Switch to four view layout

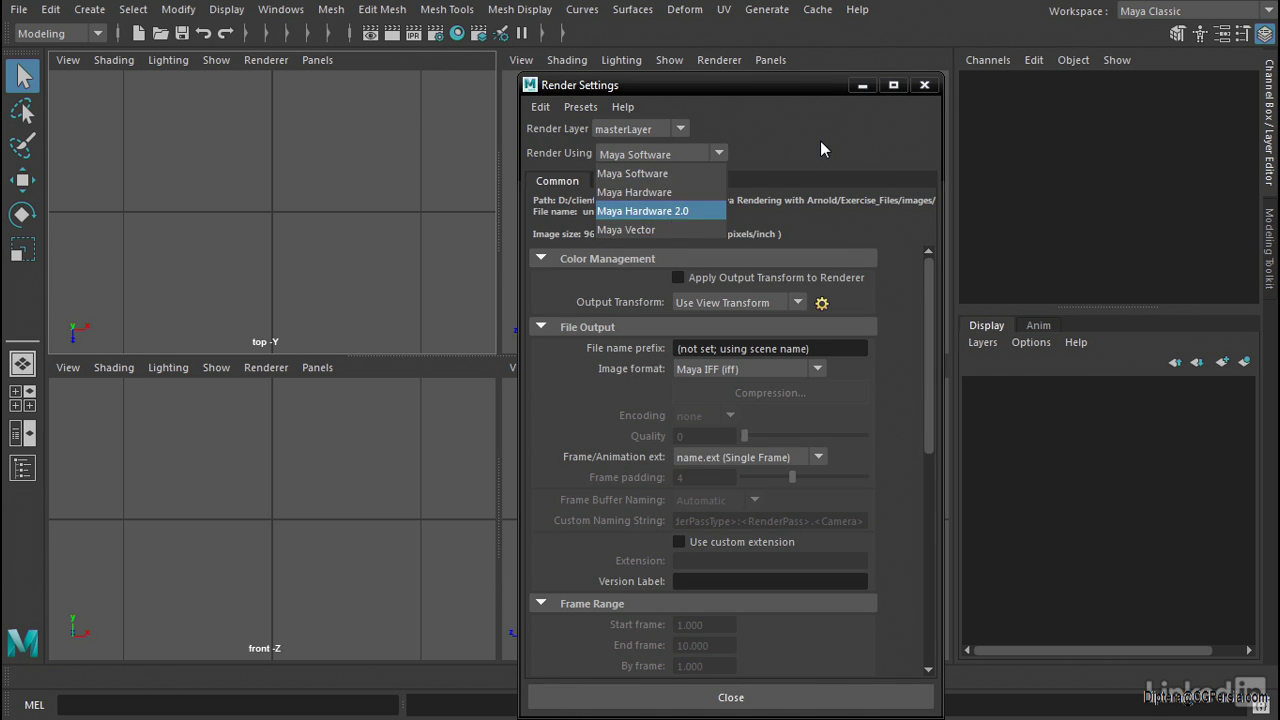click(x=22, y=398)
